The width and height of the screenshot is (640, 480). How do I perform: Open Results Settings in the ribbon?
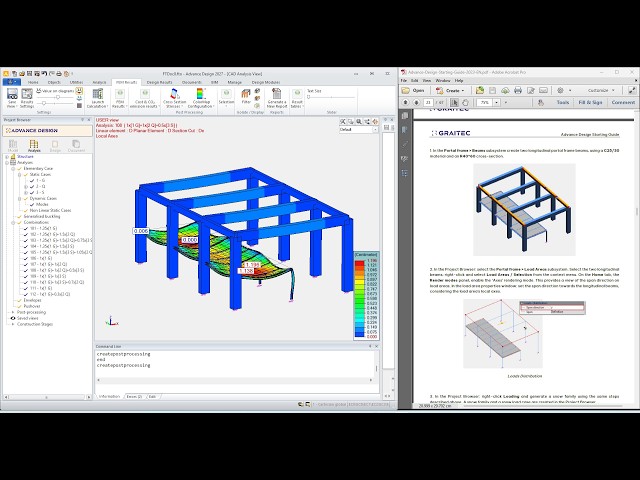click(x=27, y=98)
